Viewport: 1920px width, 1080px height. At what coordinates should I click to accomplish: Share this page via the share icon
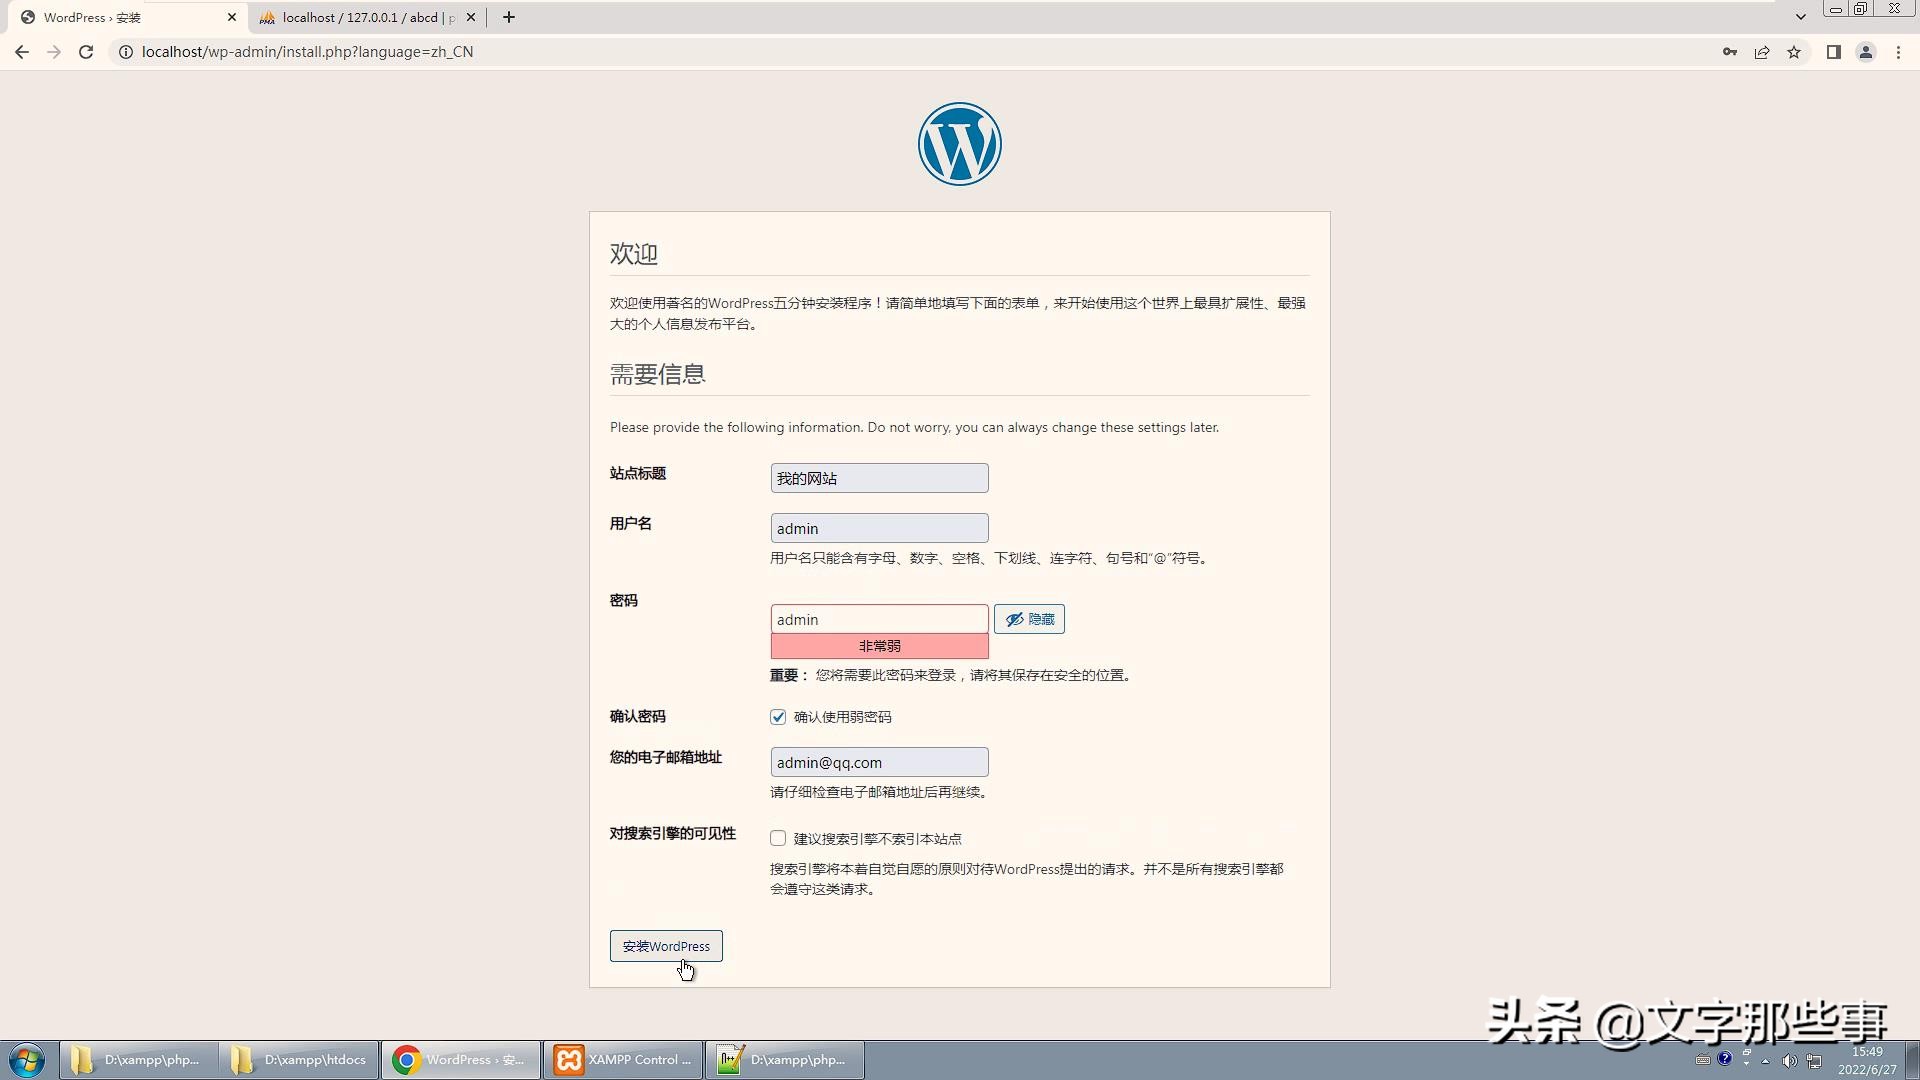tap(1762, 52)
